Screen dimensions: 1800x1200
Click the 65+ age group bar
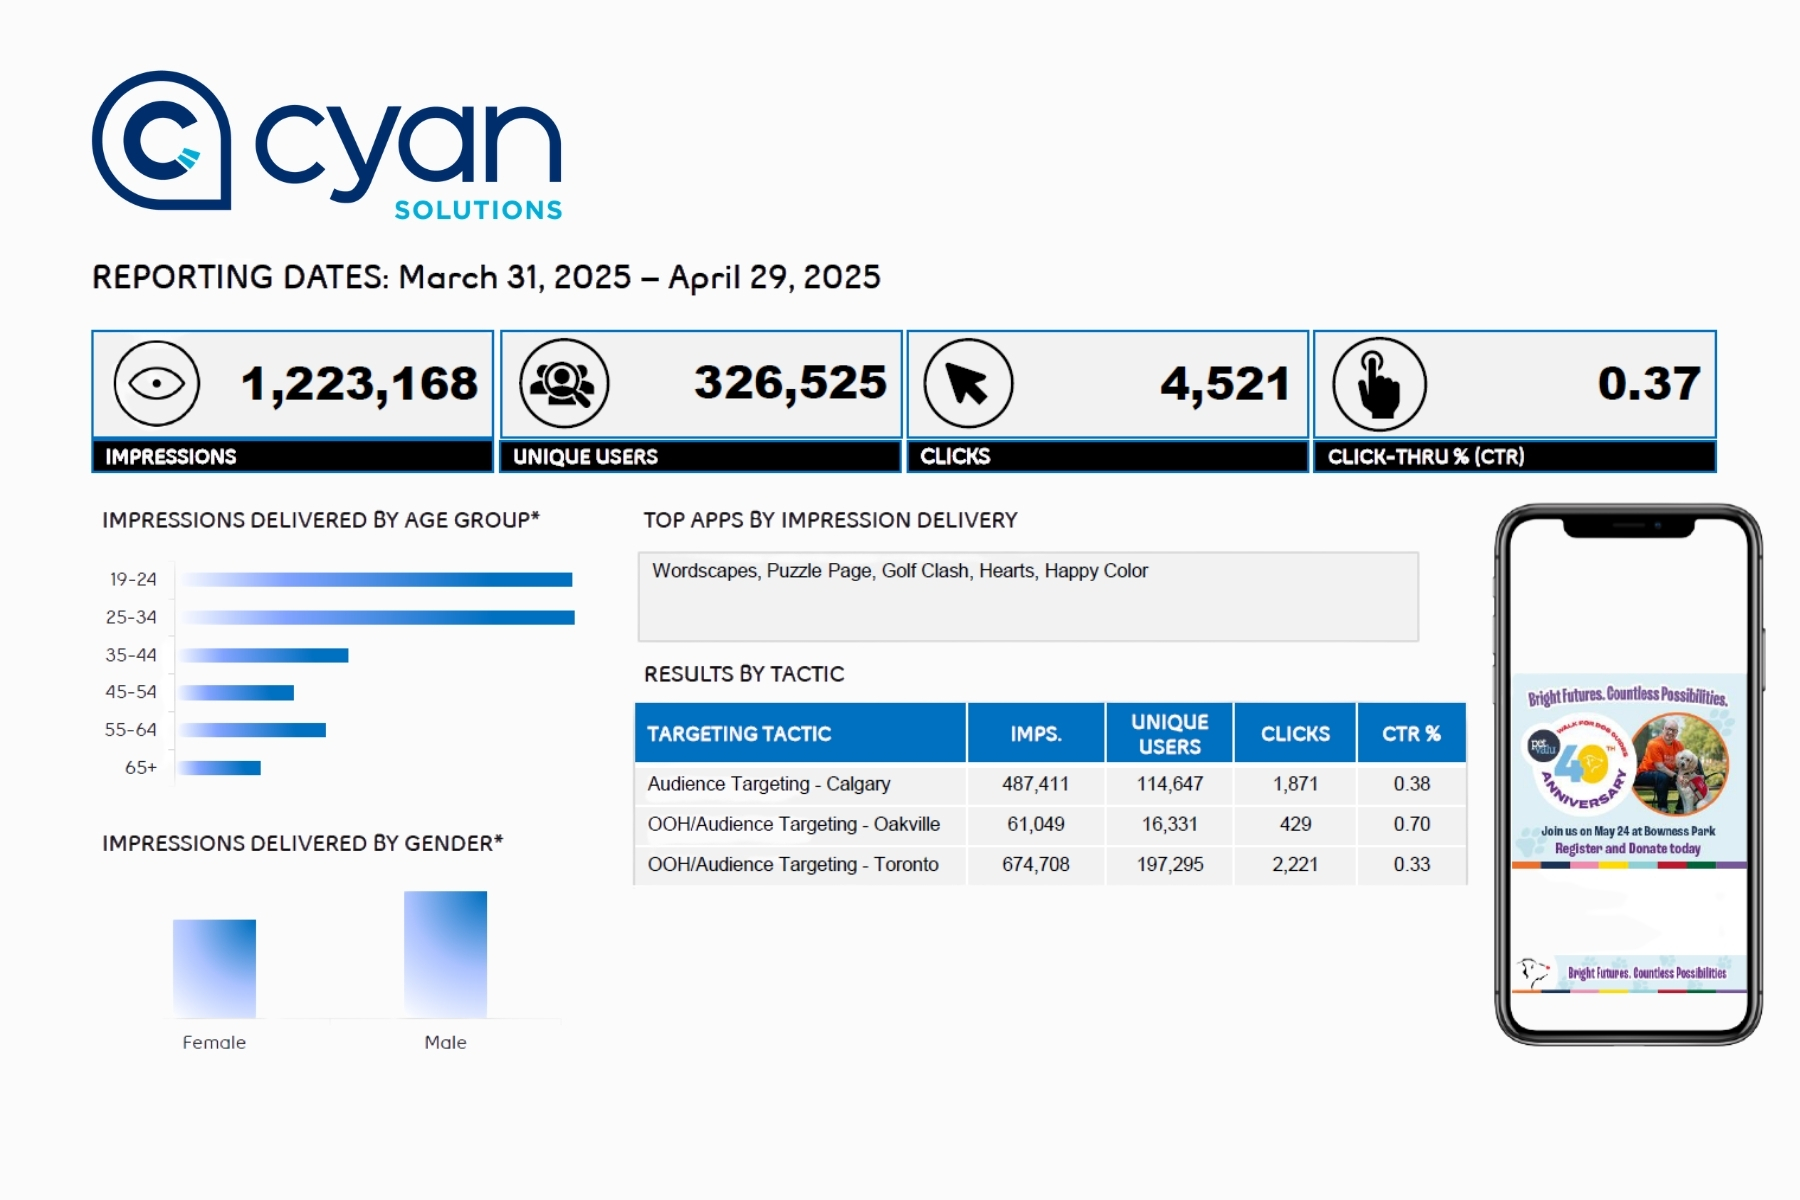(220, 768)
